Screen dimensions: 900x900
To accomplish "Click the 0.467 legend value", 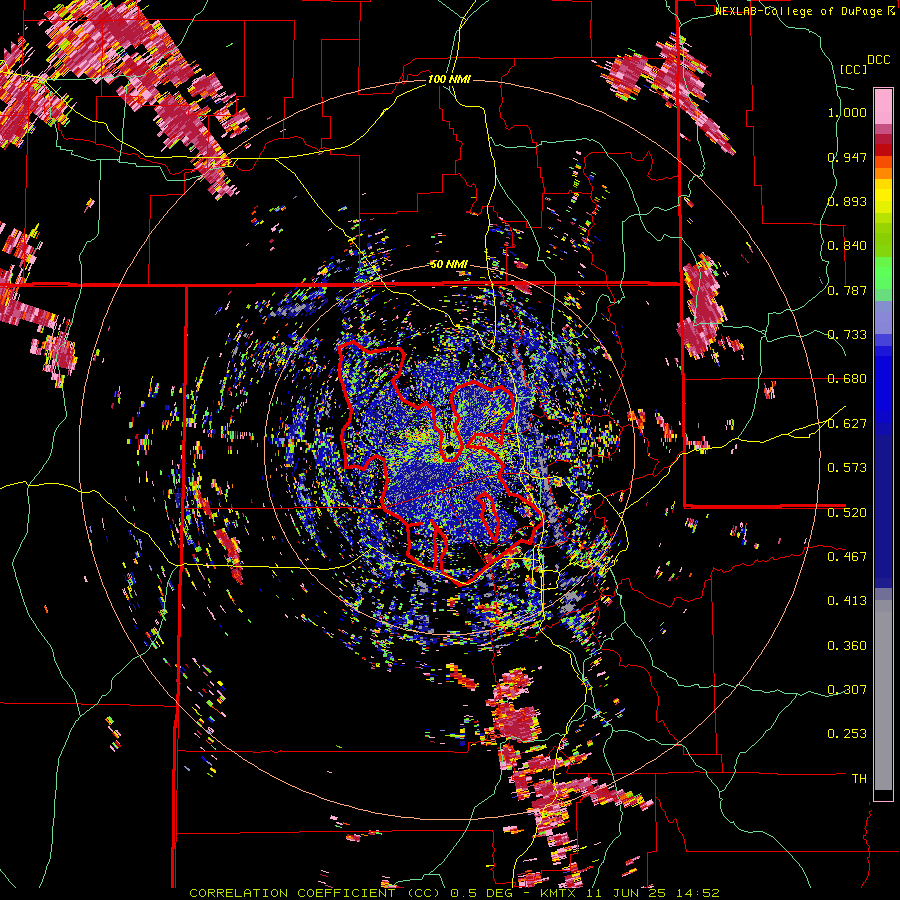I will point(847,557).
